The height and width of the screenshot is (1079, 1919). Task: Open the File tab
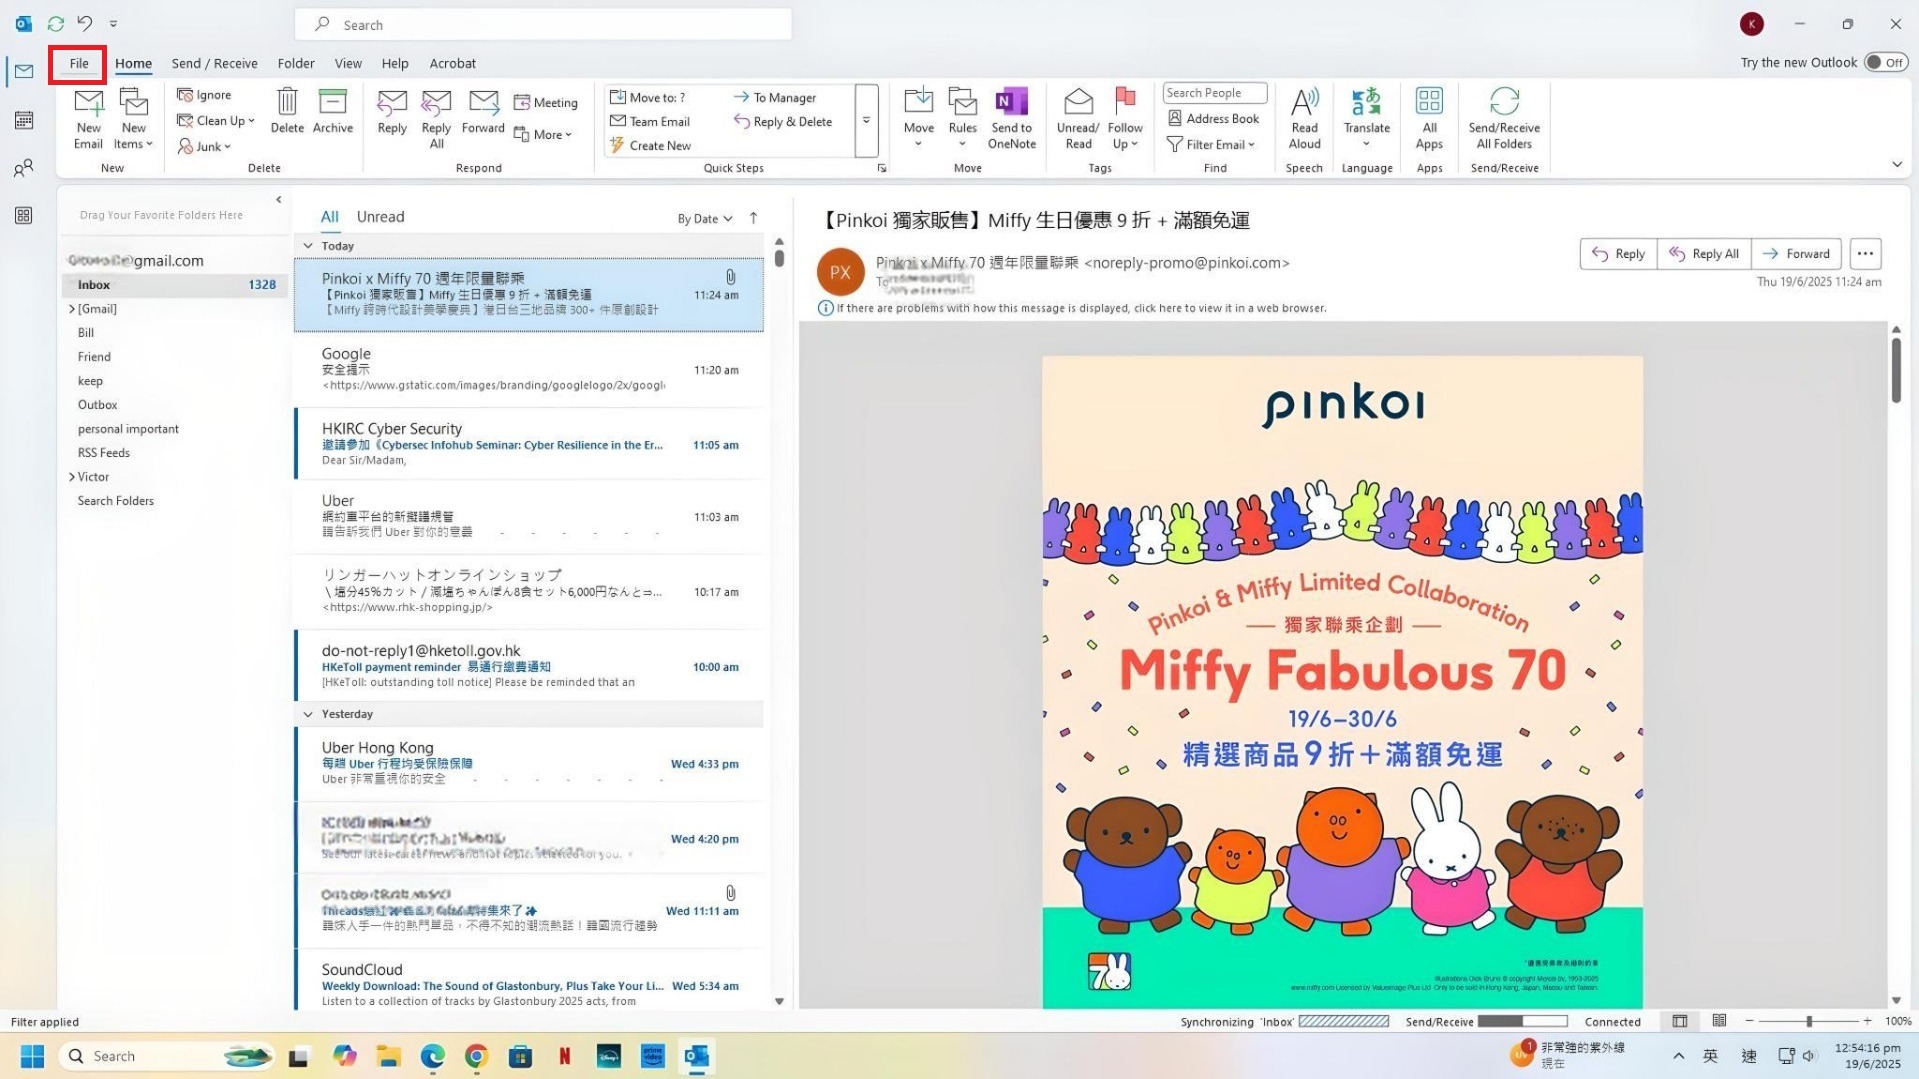click(78, 63)
